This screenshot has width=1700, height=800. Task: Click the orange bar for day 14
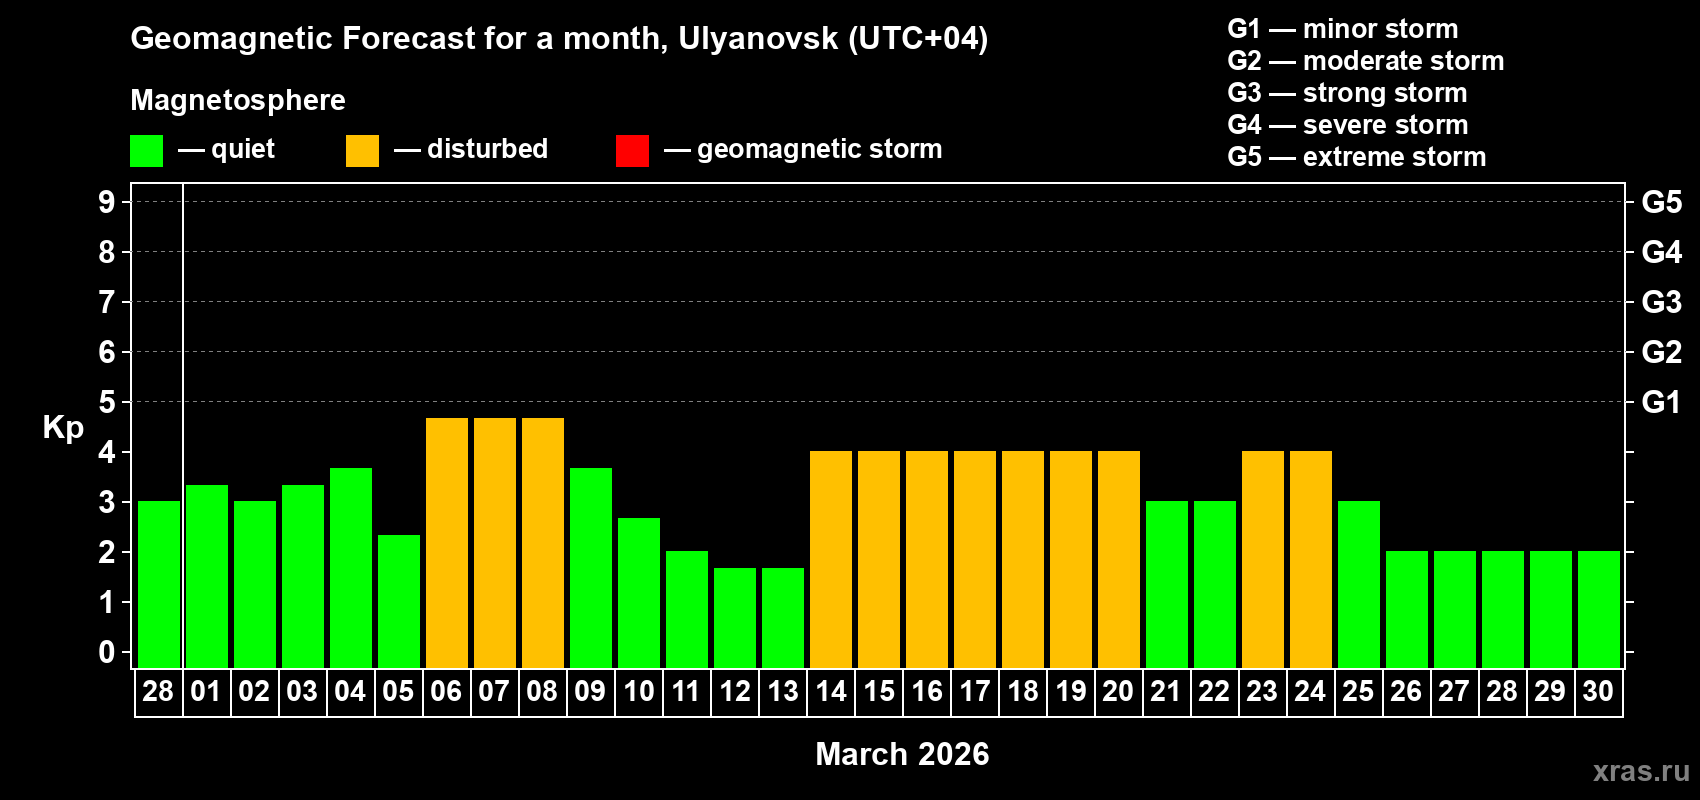tap(831, 559)
